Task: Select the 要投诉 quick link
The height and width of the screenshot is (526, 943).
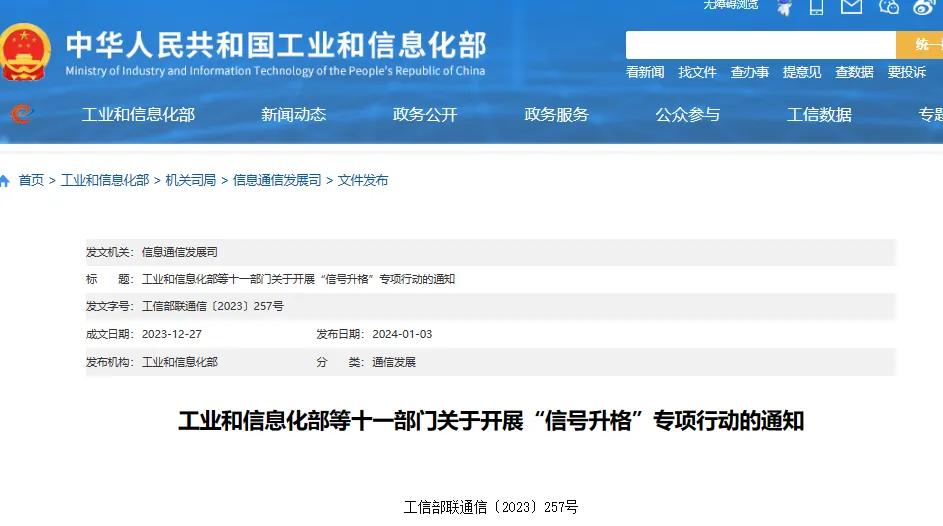Action: 906,72
